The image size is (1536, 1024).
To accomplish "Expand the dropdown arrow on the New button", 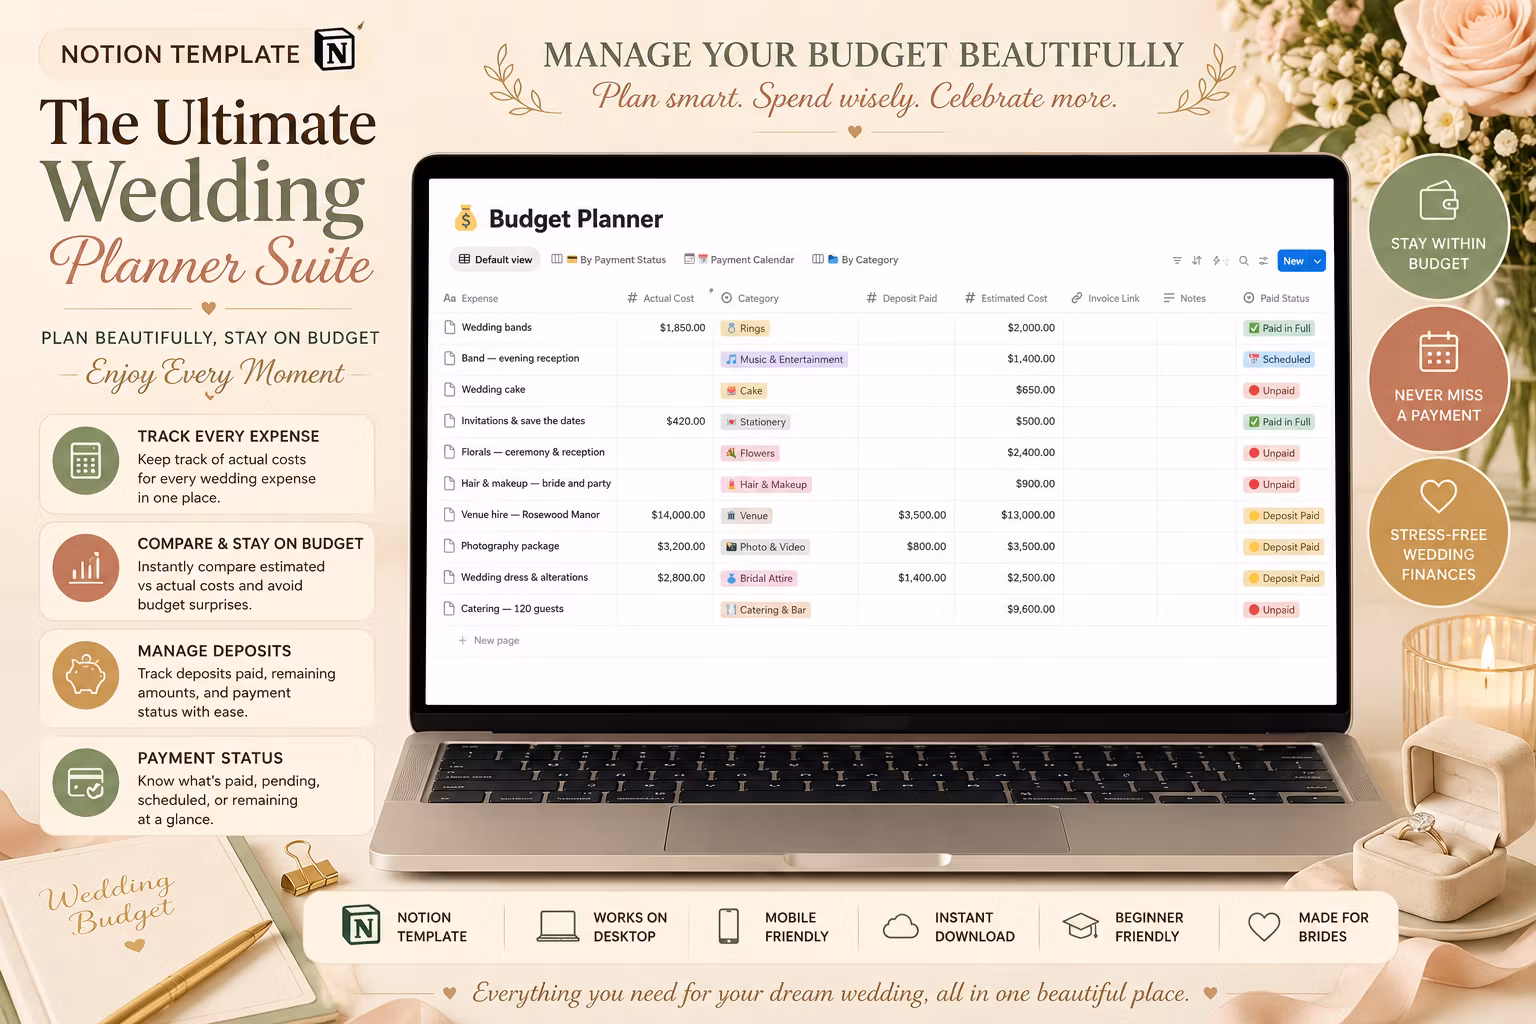I will point(1318,261).
